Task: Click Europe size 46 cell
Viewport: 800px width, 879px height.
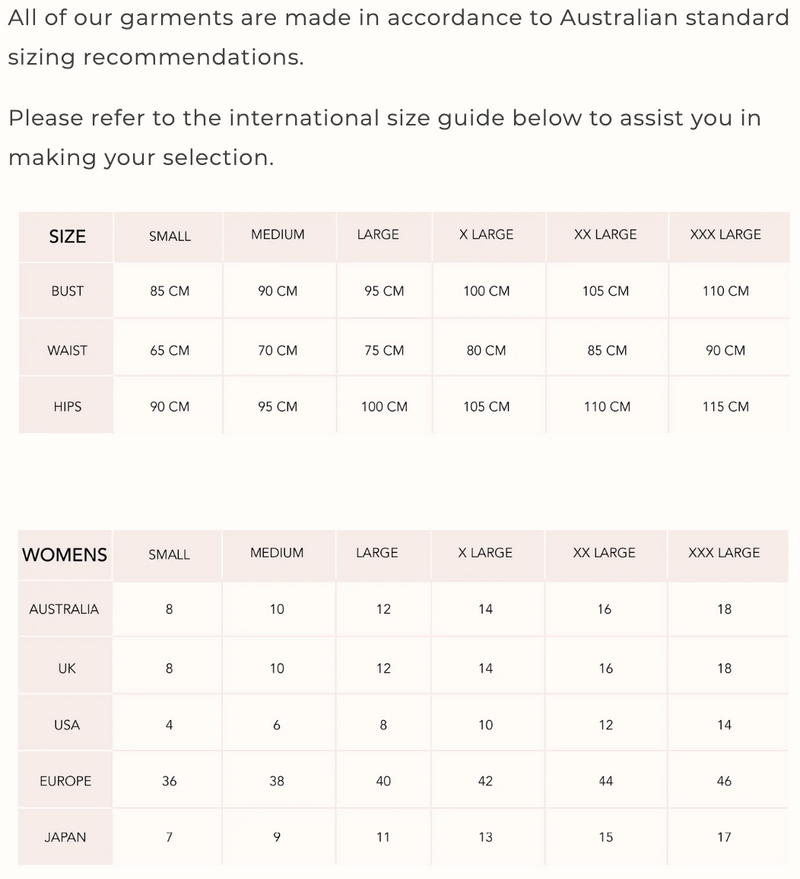Action: click(724, 781)
